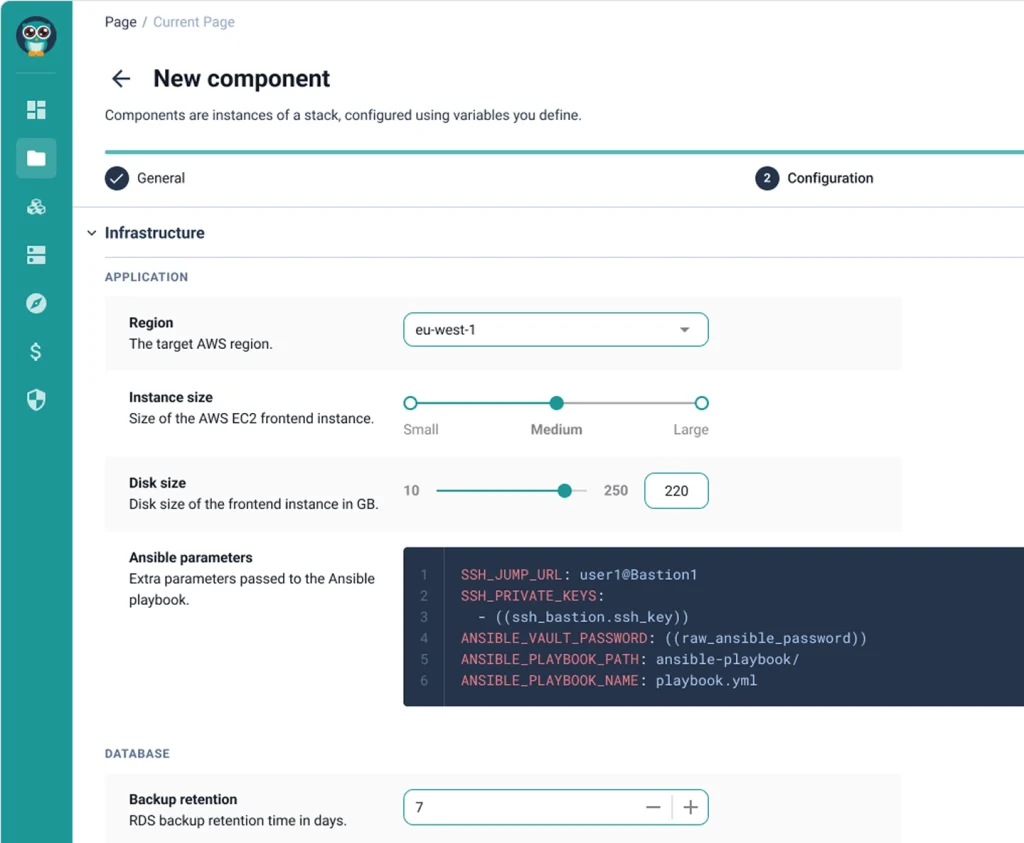Increase backup retention with plus button
The height and width of the screenshot is (843, 1024).
pyautogui.click(x=690, y=807)
